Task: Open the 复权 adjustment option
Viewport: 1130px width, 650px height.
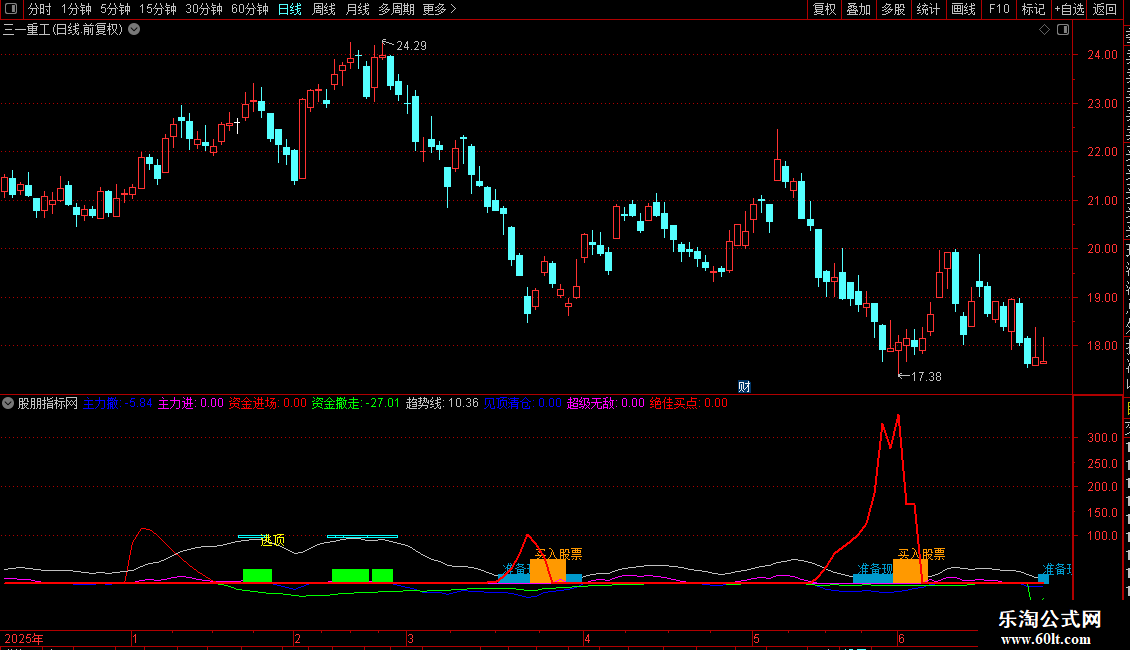Action: tap(824, 9)
